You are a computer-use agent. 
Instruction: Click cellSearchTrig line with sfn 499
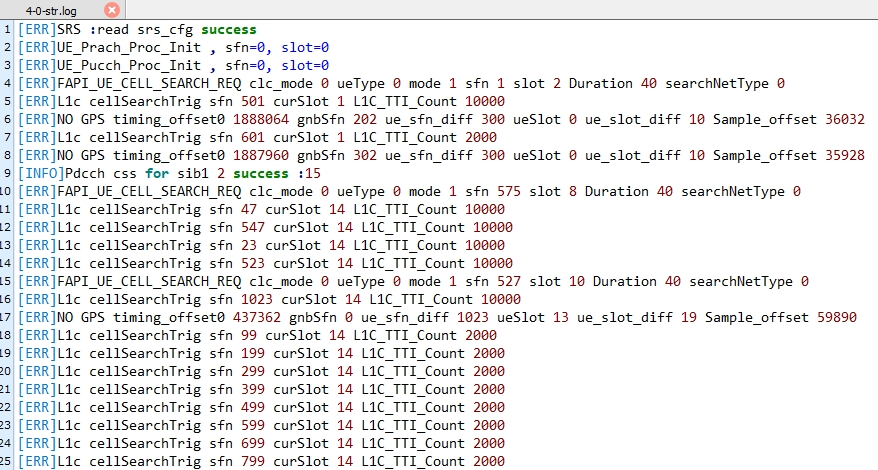(x=261, y=407)
